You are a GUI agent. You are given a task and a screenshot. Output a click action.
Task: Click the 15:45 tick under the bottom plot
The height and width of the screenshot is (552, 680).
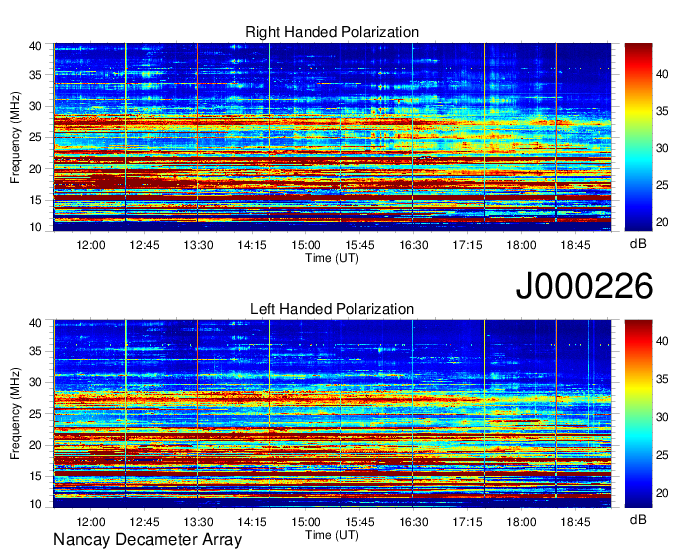pos(360,522)
